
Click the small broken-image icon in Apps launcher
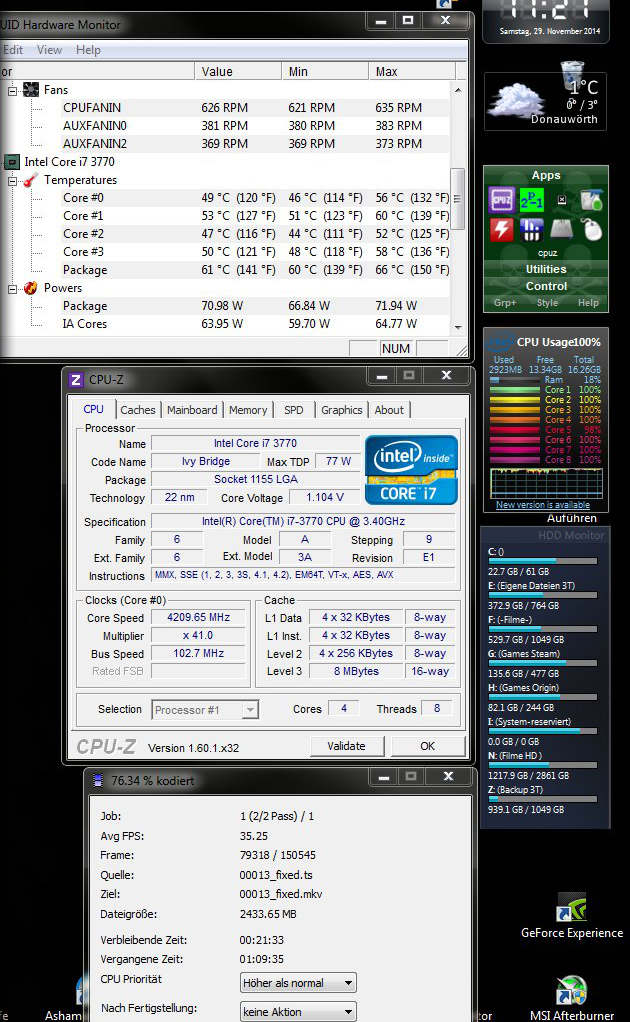pyautogui.click(x=562, y=200)
